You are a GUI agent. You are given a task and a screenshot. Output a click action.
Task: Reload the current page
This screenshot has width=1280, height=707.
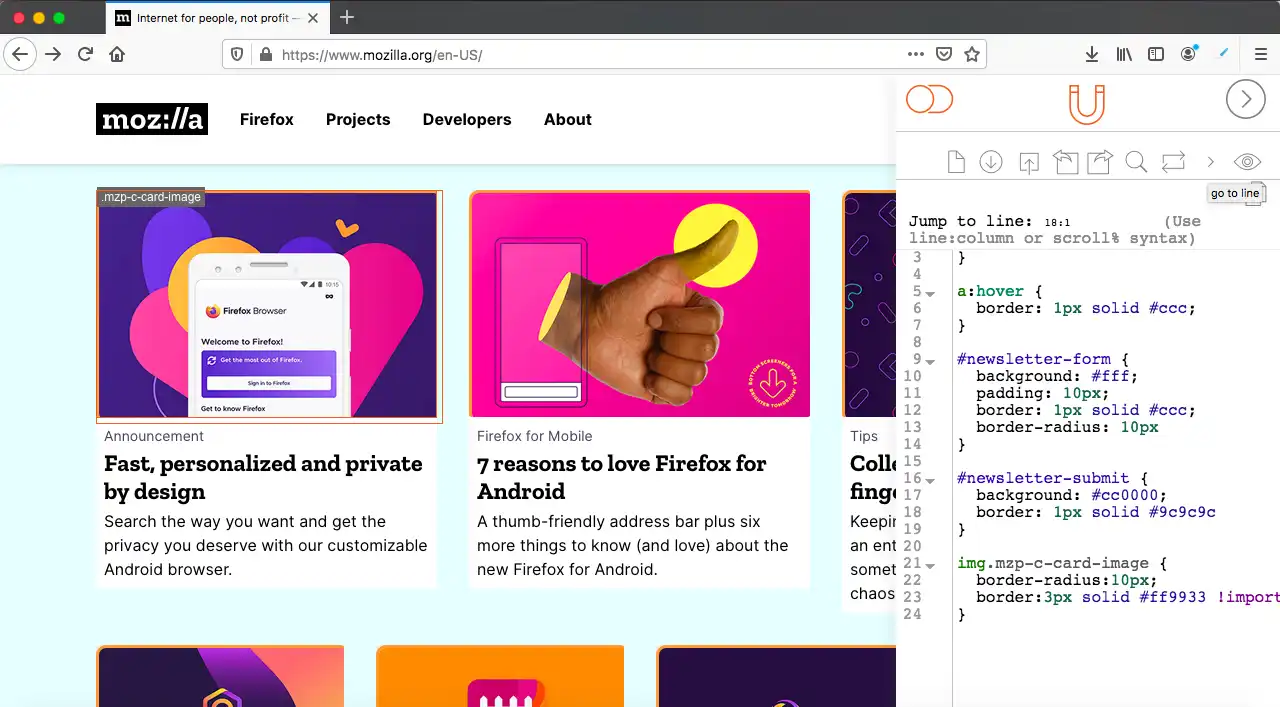point(85,54)
